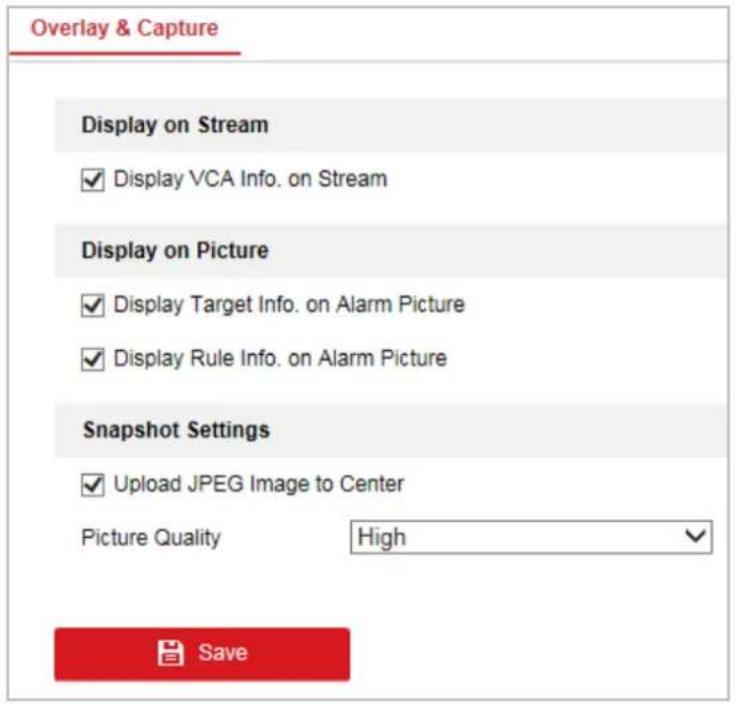Uncheck Display VCA Info. on Stream
The width and height of the screenshot is (735, 704).
(92, 180)
